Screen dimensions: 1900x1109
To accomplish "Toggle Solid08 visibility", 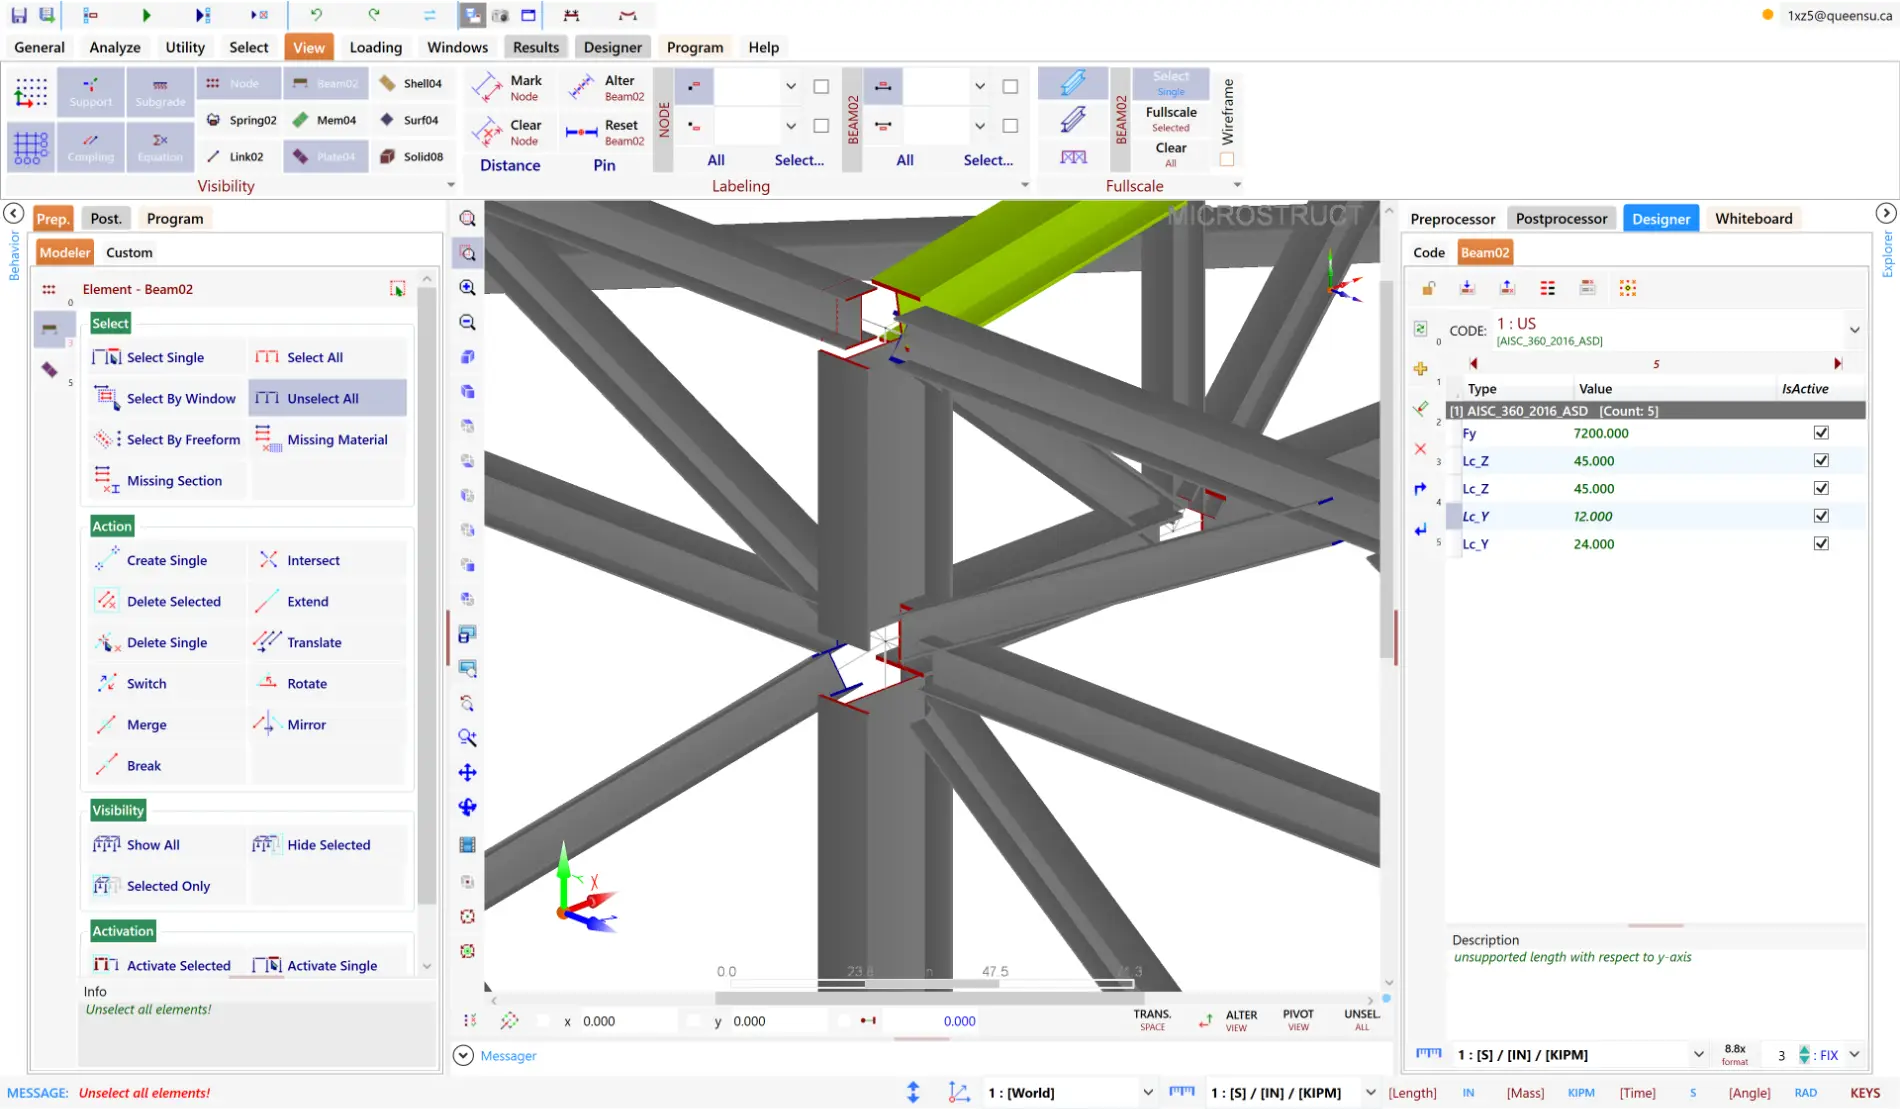I will [411, 156].
